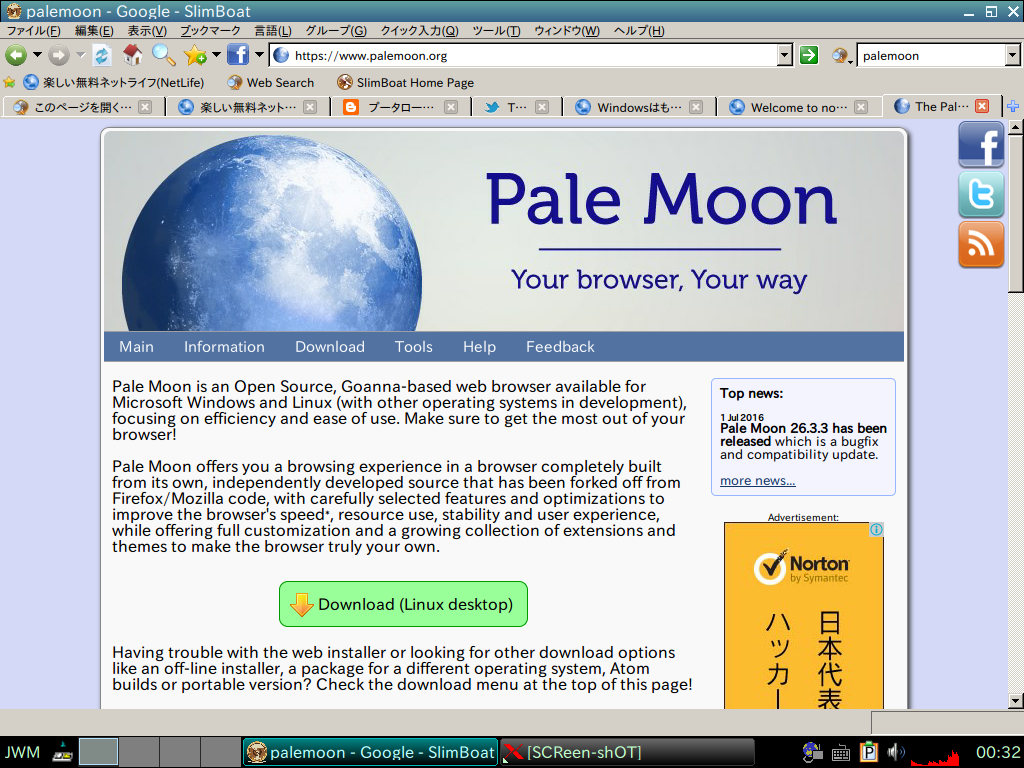The image size is (1024, 768).
Task: Switch to the 楽しい無料ネット… tab
Action: (247, 107)
